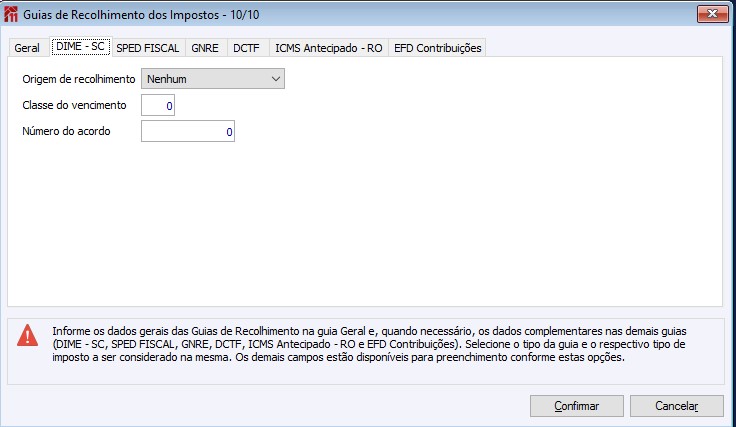736x427 pixels.
Task: Go to the GNRE tab
Action: [206, 48]
